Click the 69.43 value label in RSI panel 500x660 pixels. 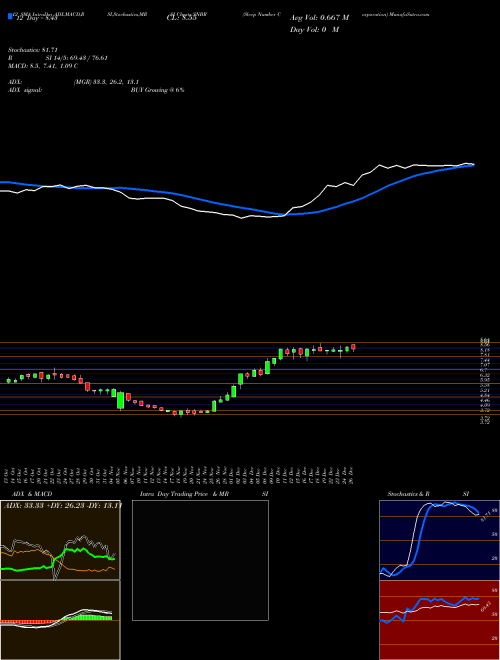point(487,607)
